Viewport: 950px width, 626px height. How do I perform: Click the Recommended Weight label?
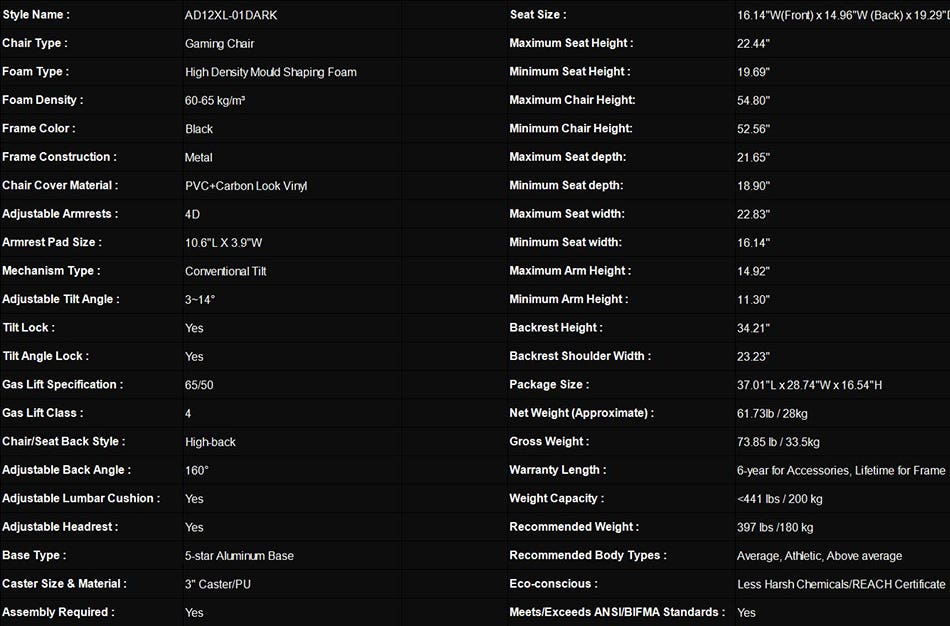pos(574,527)
